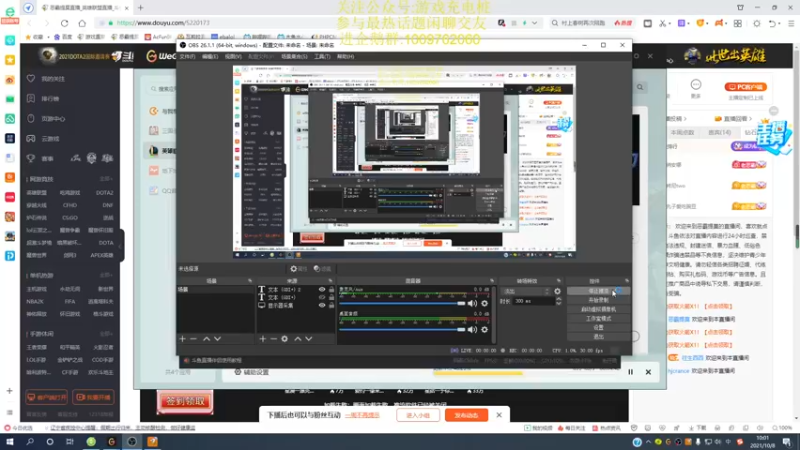
Task: Open Windows taskbar search
Action: (x=30, y=442)
